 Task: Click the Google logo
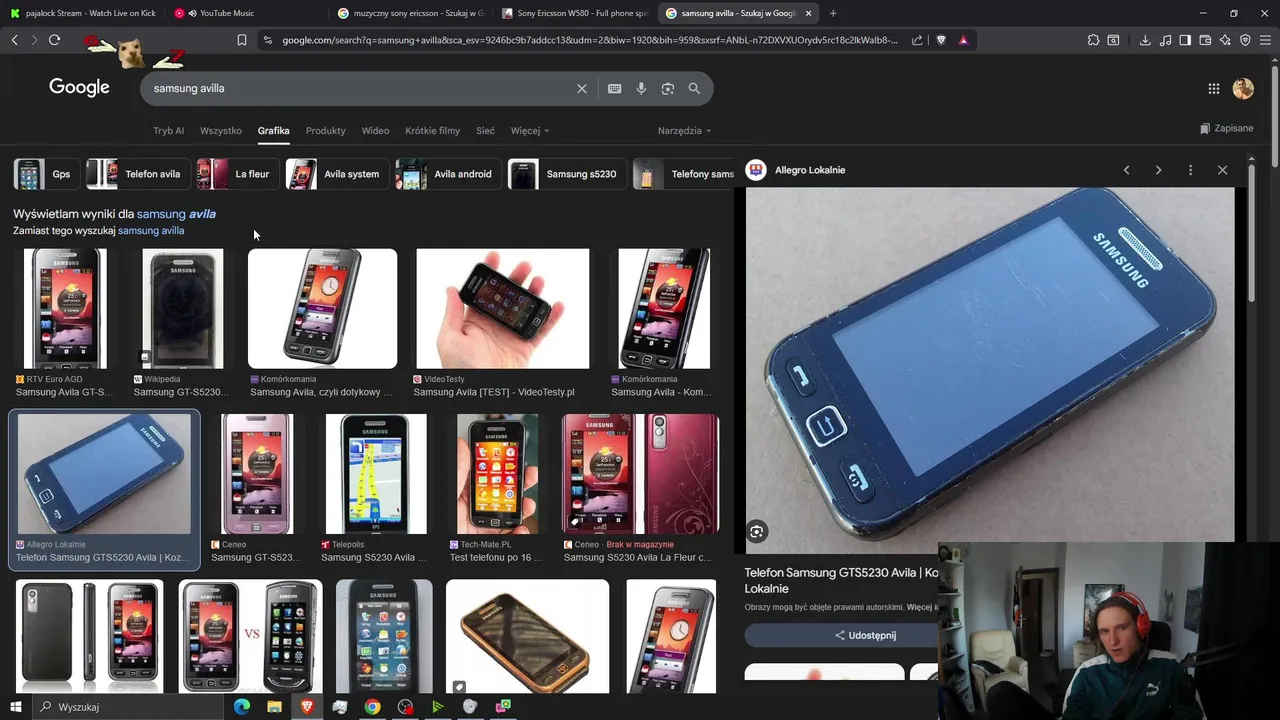click(x=79, y=87)
